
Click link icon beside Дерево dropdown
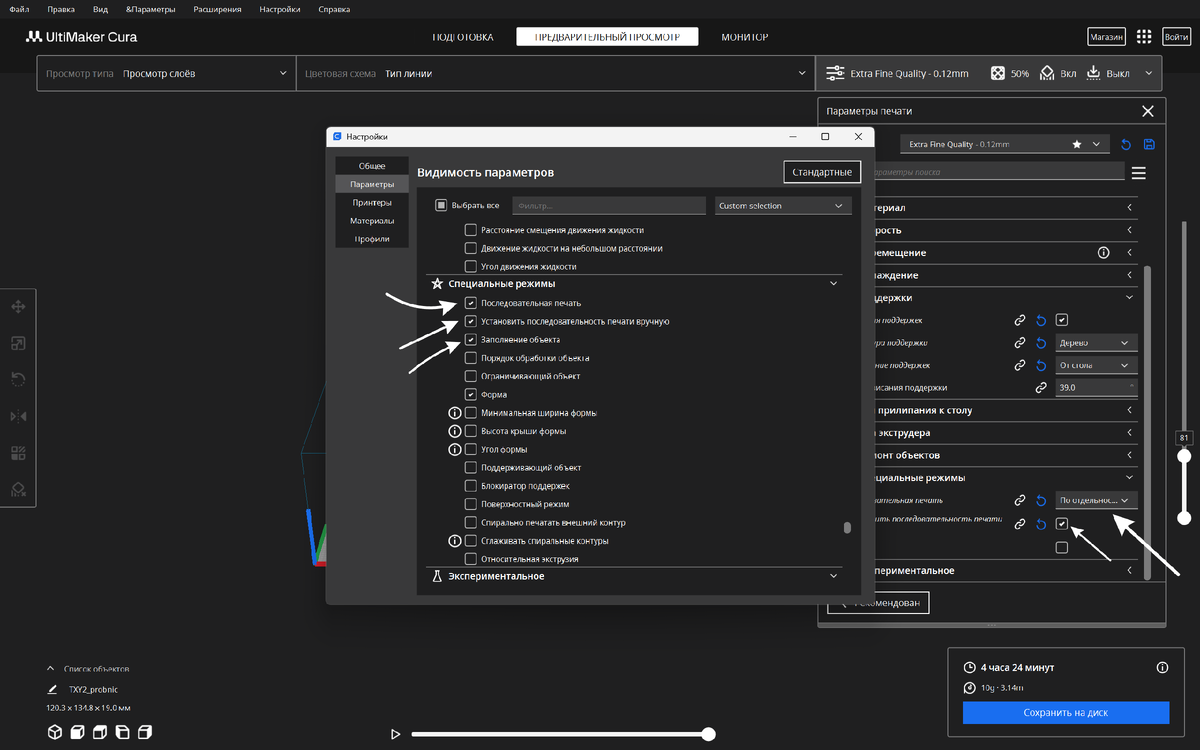[1020, 343]
